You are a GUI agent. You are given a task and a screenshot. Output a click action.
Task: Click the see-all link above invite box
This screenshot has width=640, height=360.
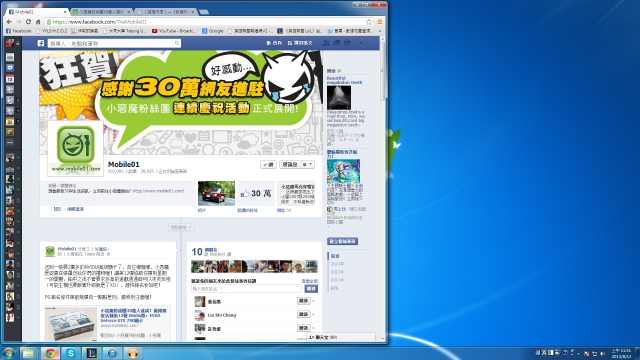310,281
